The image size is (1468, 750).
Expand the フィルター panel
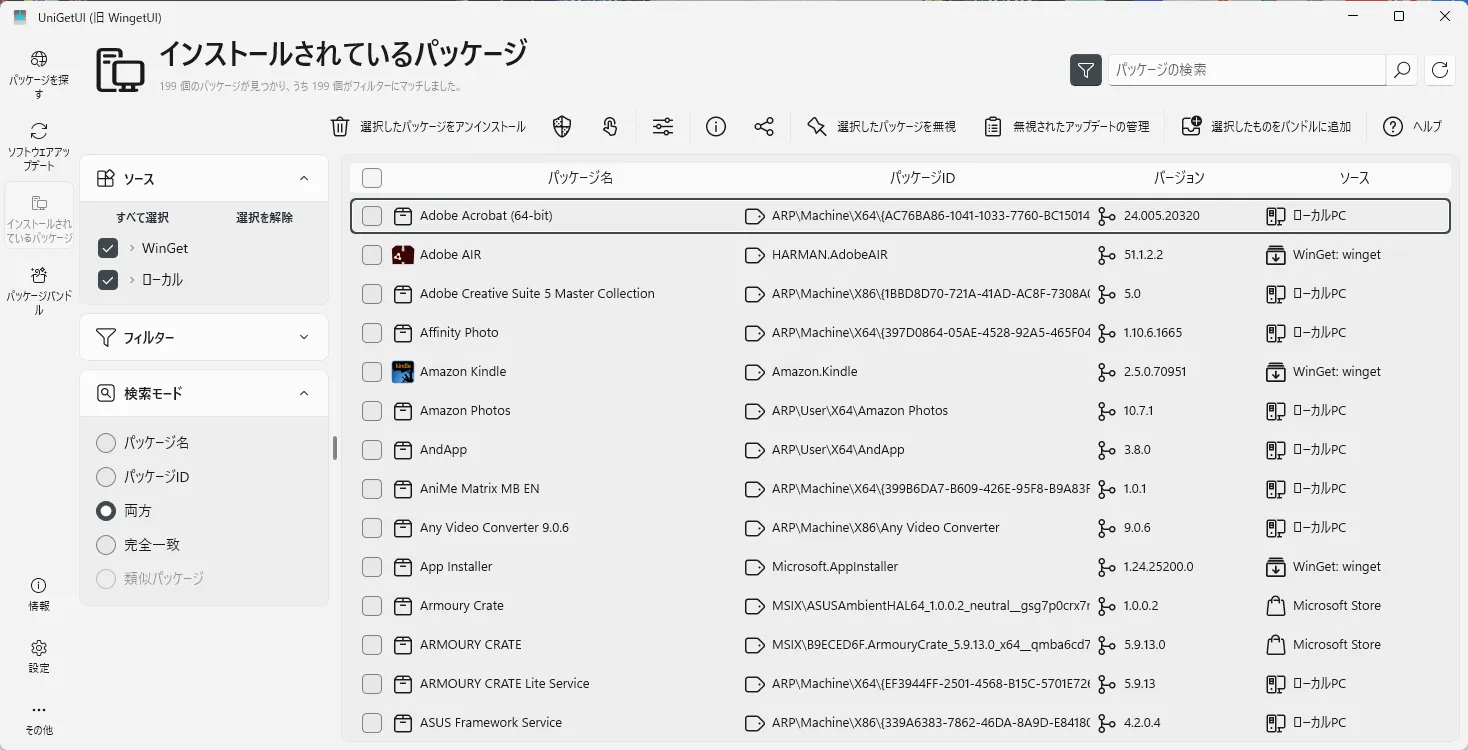pyautogui.click(x=304, y=338)
